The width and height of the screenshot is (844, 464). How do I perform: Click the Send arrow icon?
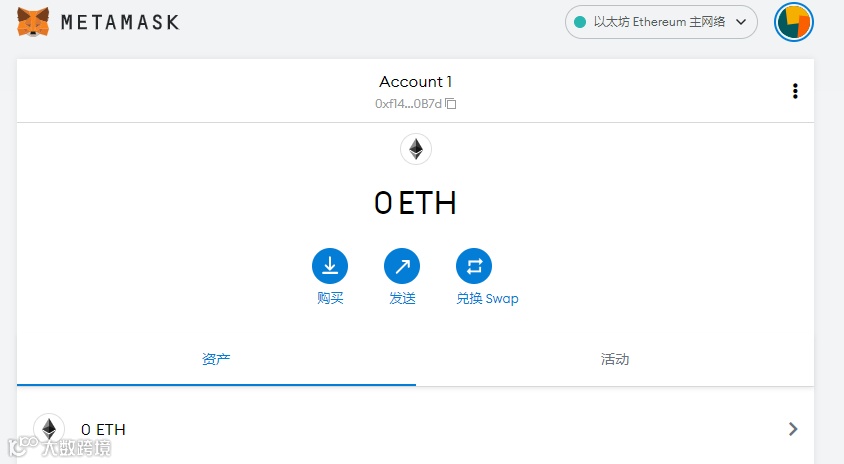tap(402, 266)
